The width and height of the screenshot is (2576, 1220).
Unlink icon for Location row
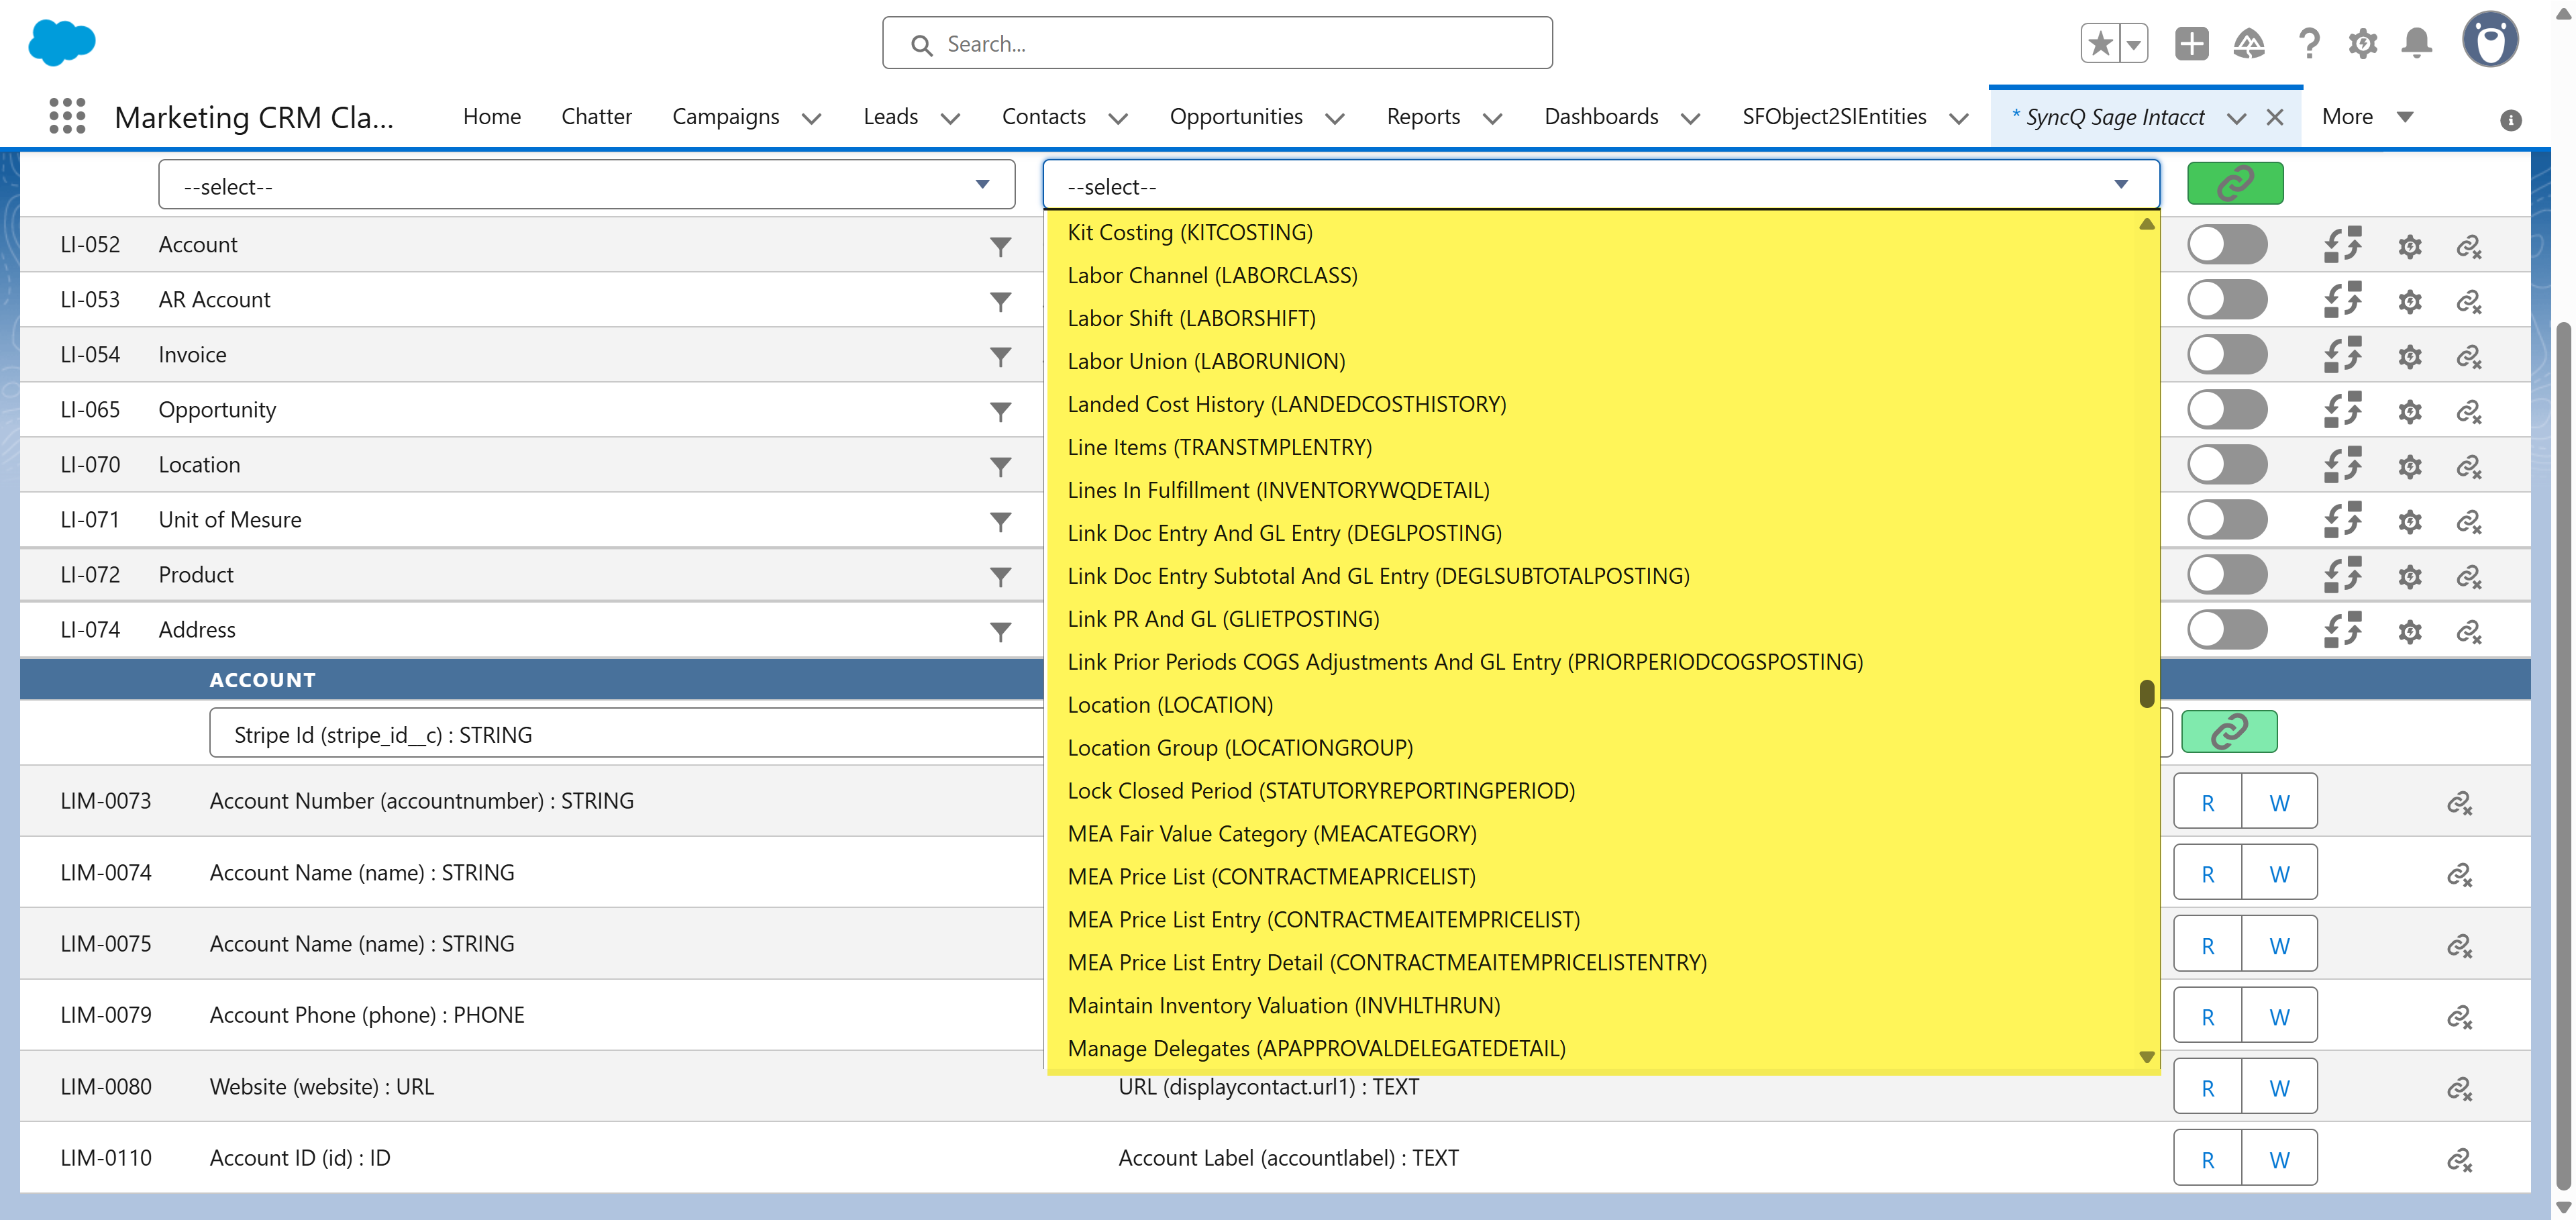pos(2468,466)
